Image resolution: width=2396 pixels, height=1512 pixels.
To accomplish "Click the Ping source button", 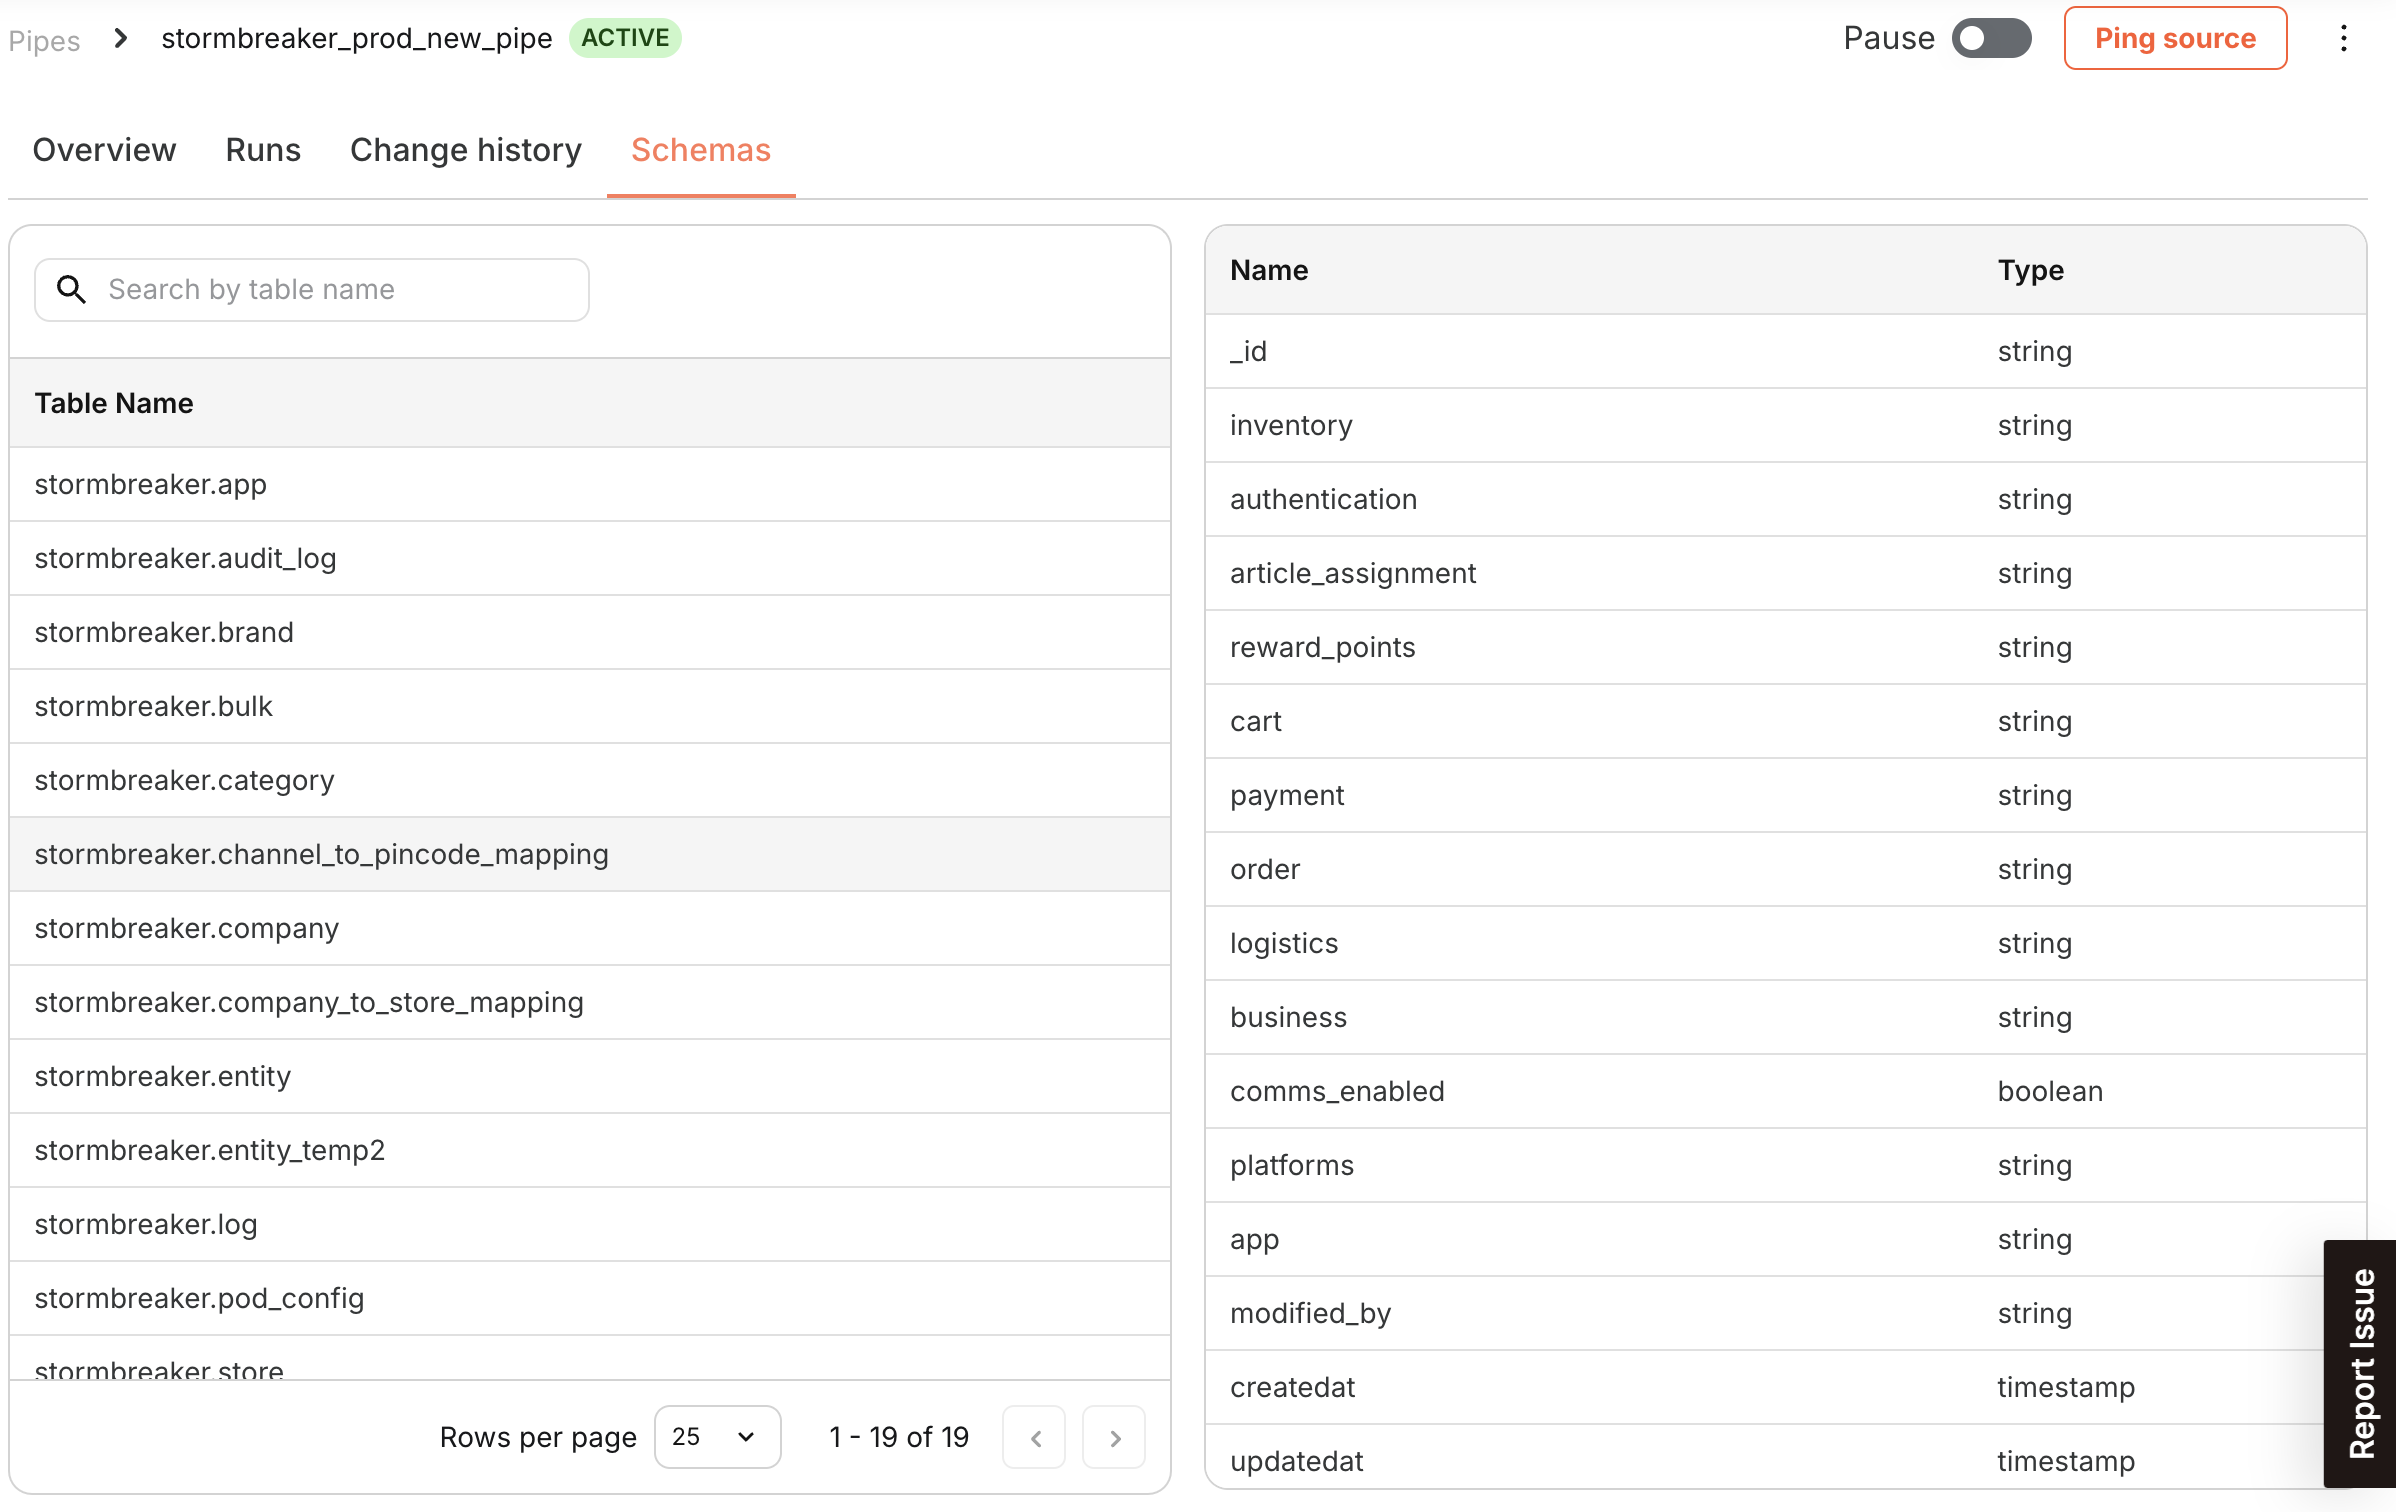I will pos(2175,38).
